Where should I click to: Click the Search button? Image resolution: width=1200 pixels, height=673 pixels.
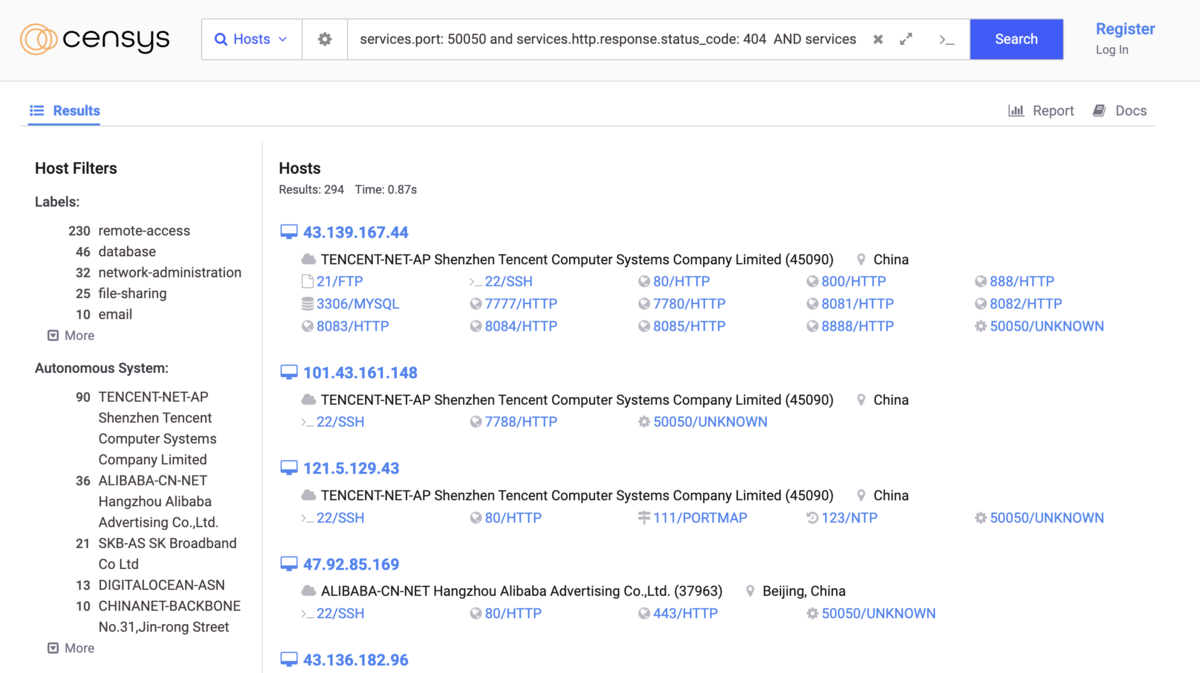click(1016, 39)
